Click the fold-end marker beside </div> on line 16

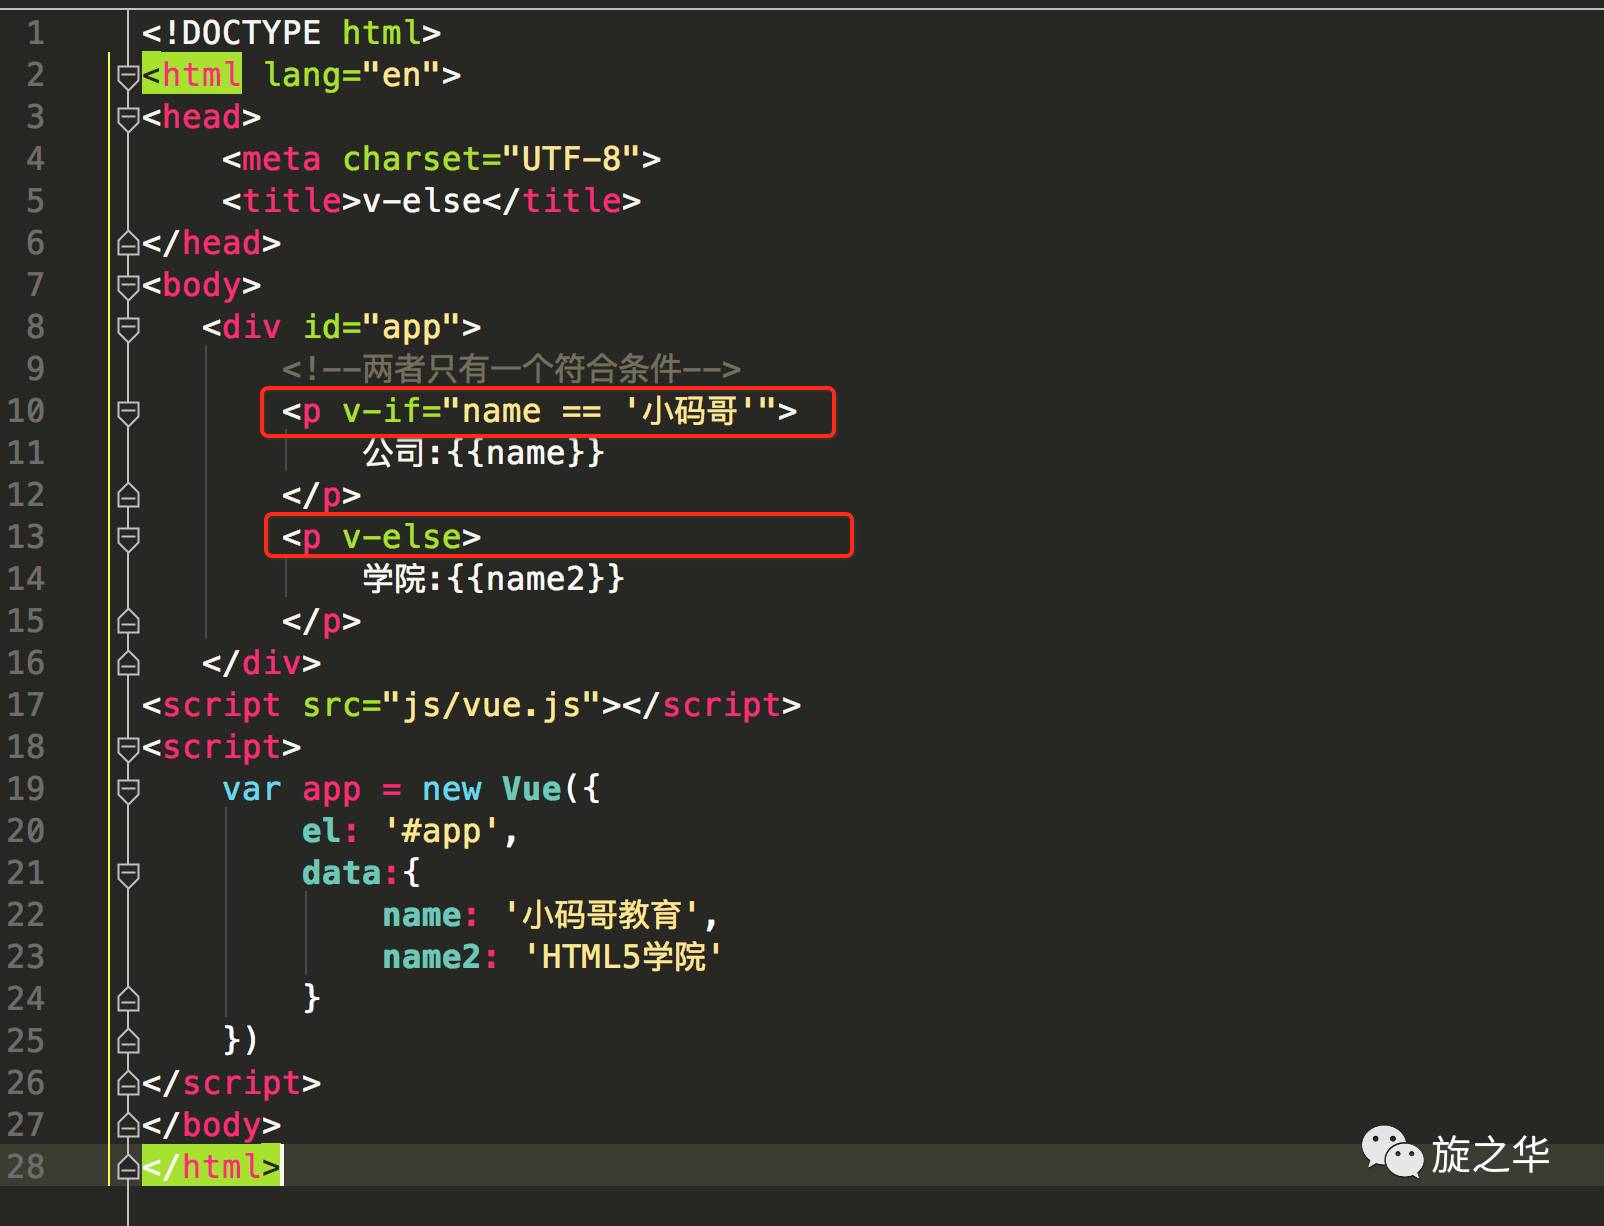tap(128, 663)
